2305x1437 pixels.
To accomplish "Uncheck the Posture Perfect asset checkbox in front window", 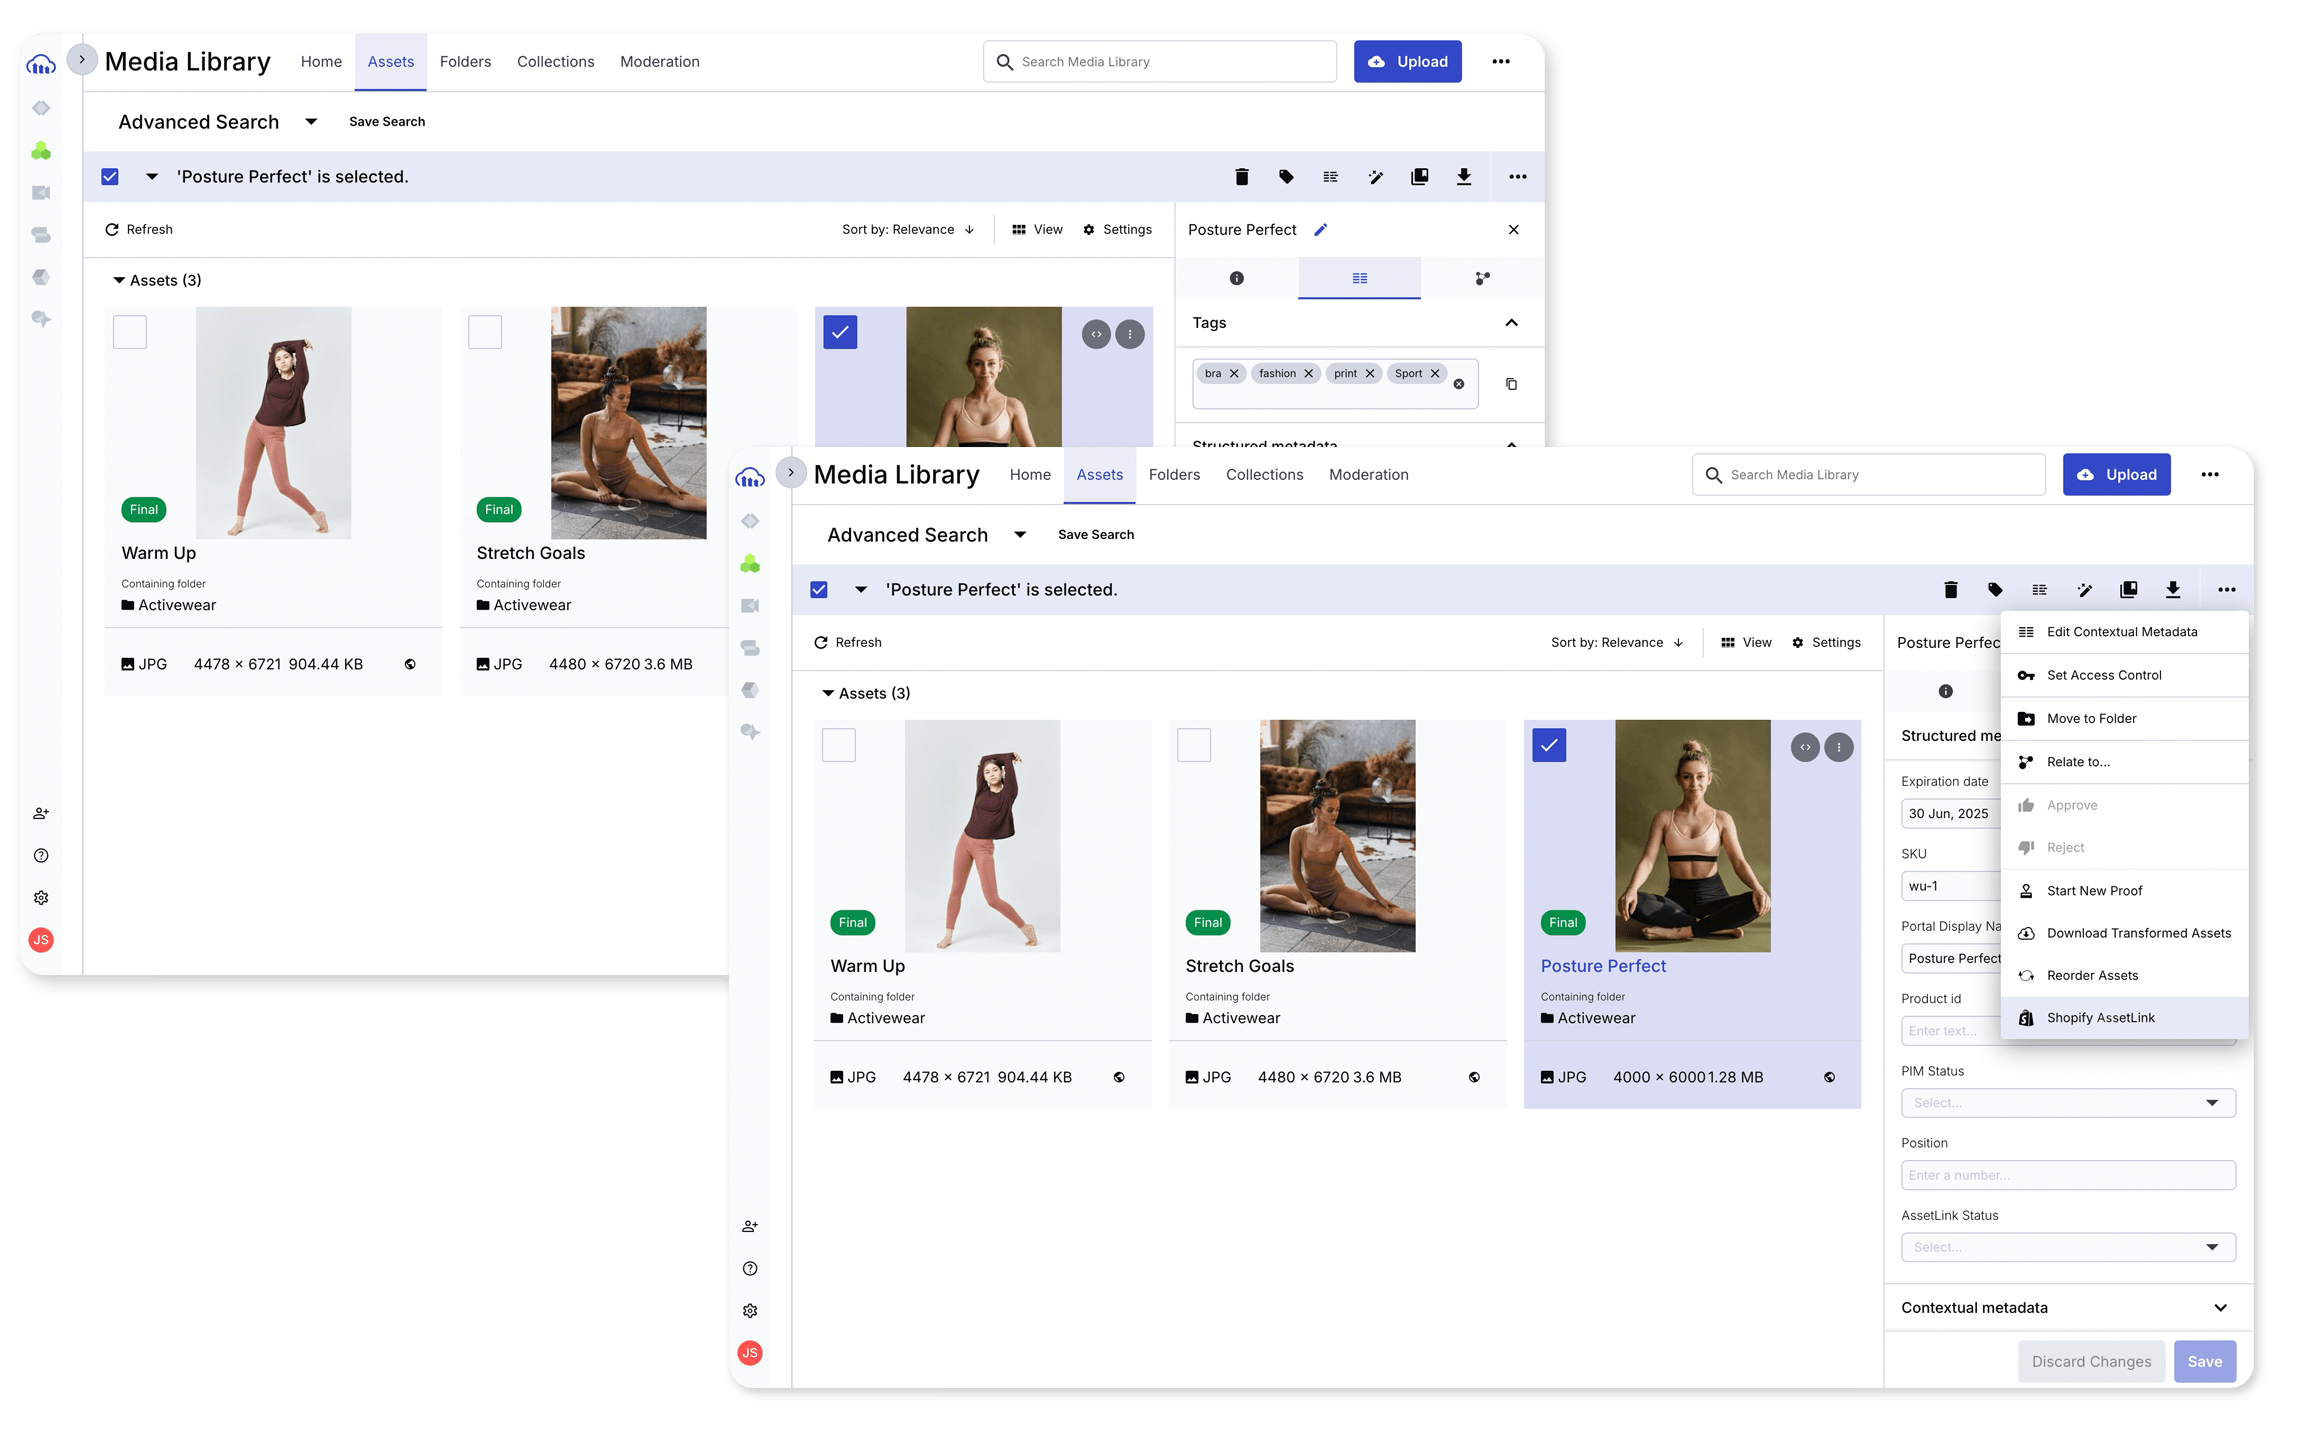I will coord(1549,745).
